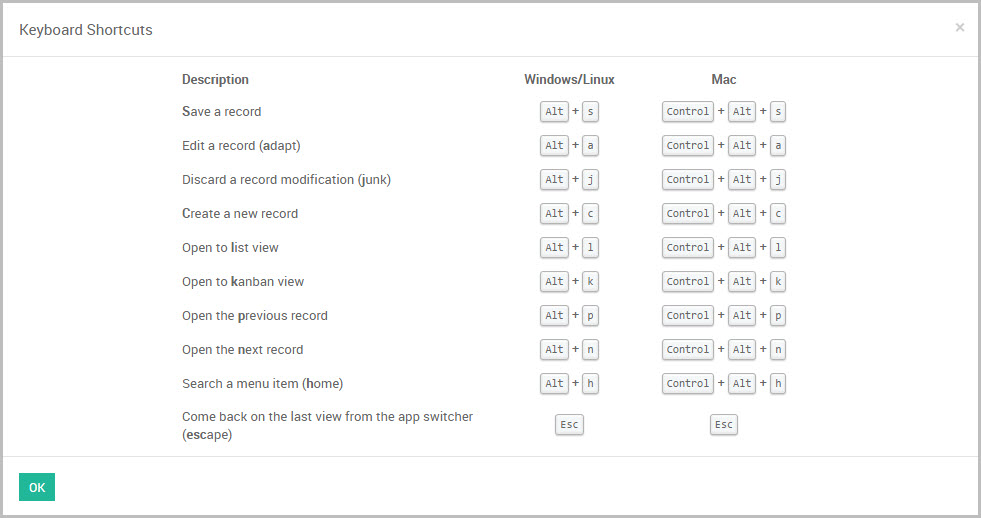Image resolution: width=981 pixels, height=518 pixels.
Task: Click the Mac 'l' key for list view
Action: (x=778, y=247)
